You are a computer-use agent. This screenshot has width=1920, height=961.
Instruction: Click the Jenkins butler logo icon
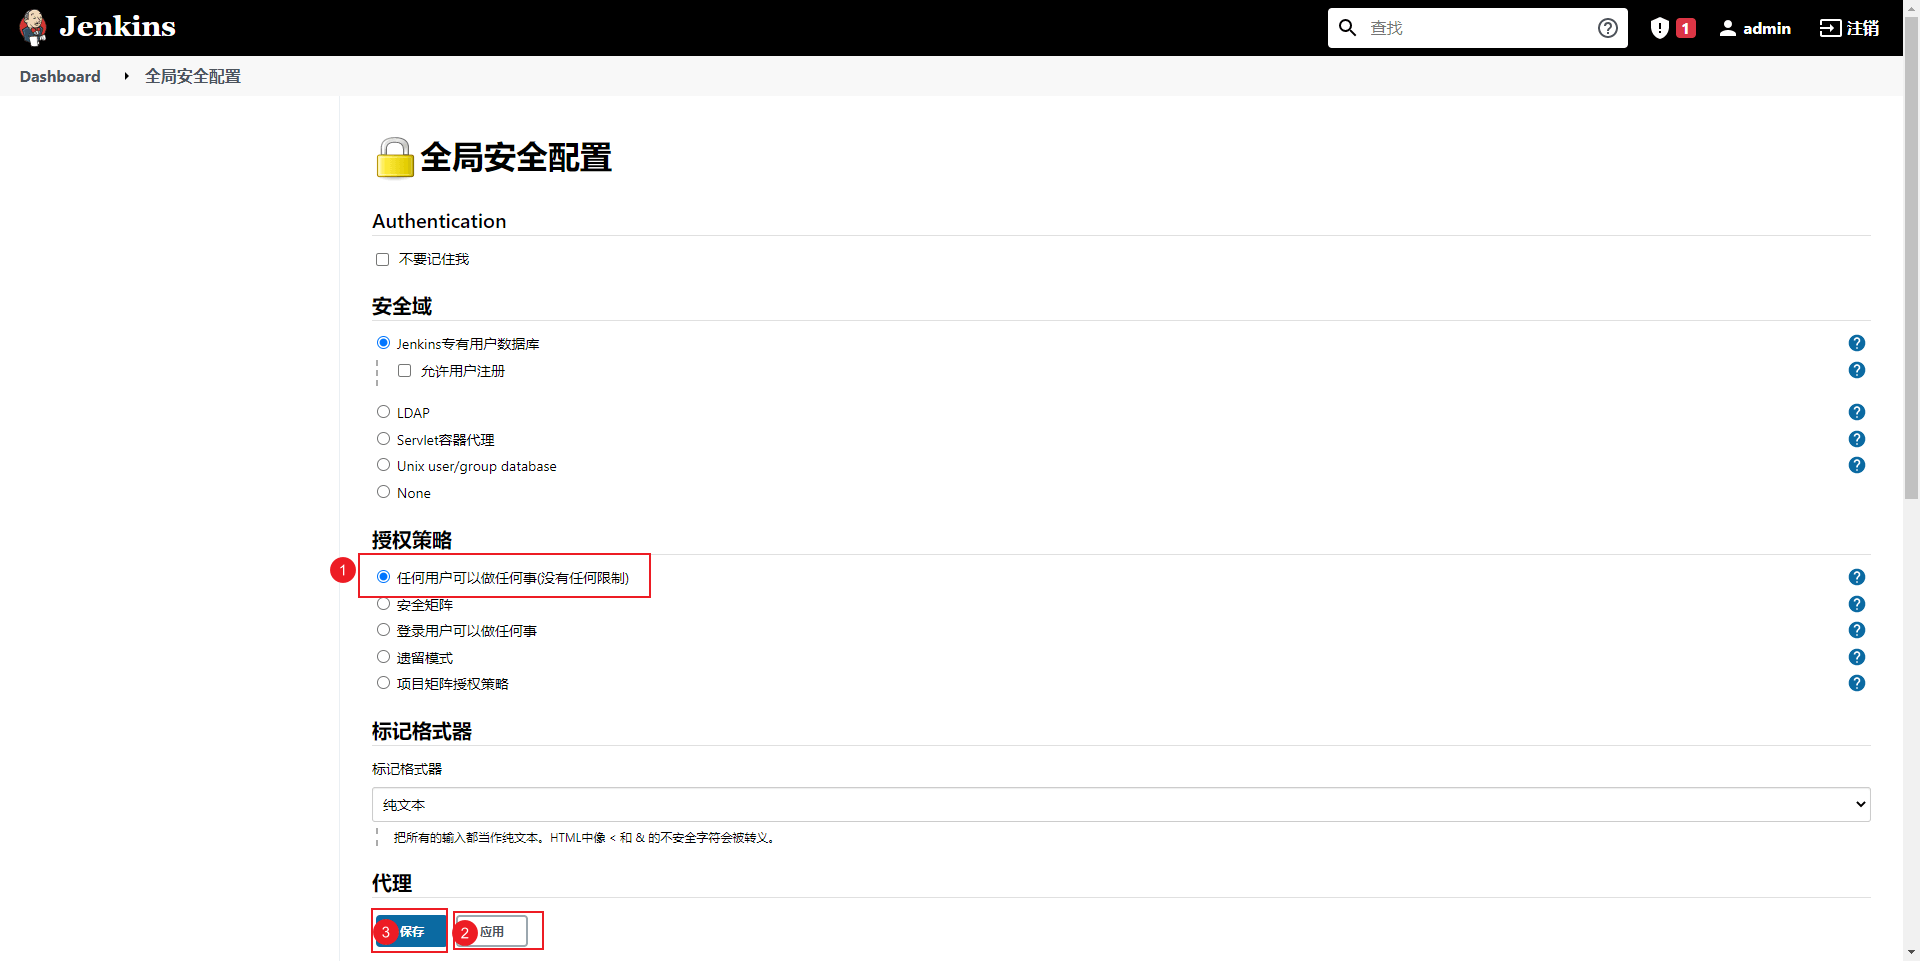click(33, 28)
